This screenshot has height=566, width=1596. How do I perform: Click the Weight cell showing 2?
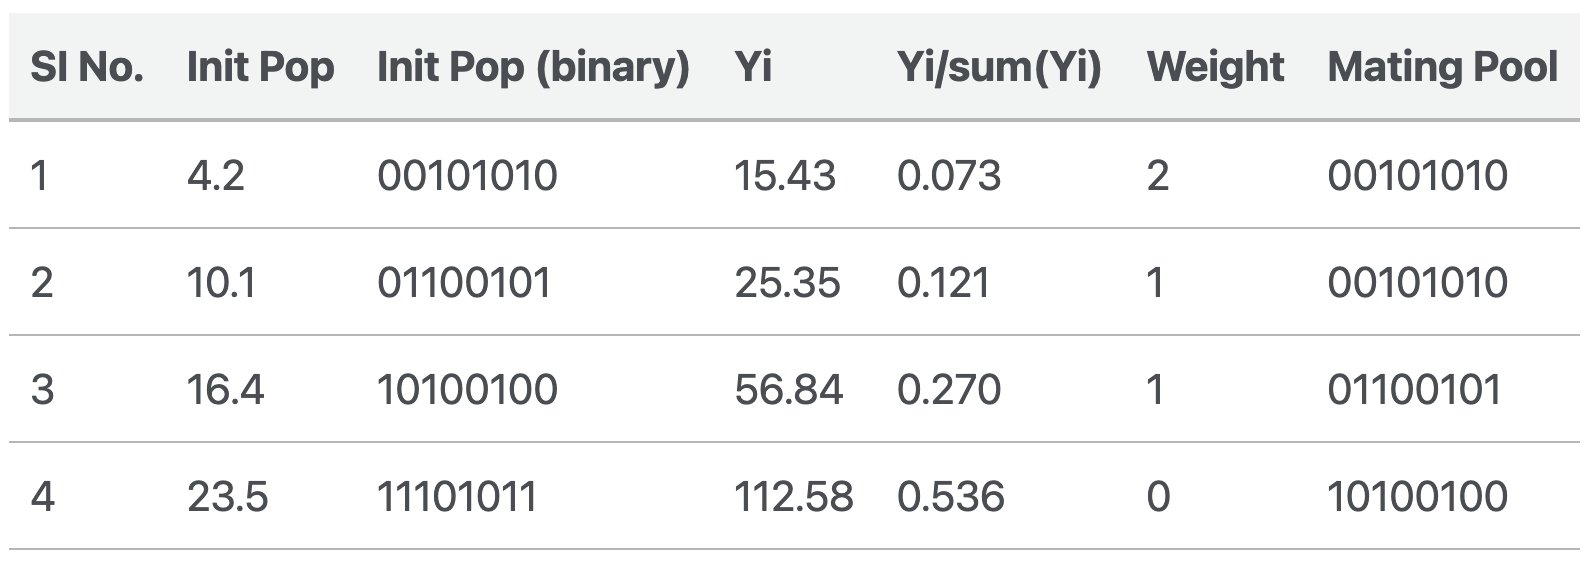click(x=1157, y=176)
